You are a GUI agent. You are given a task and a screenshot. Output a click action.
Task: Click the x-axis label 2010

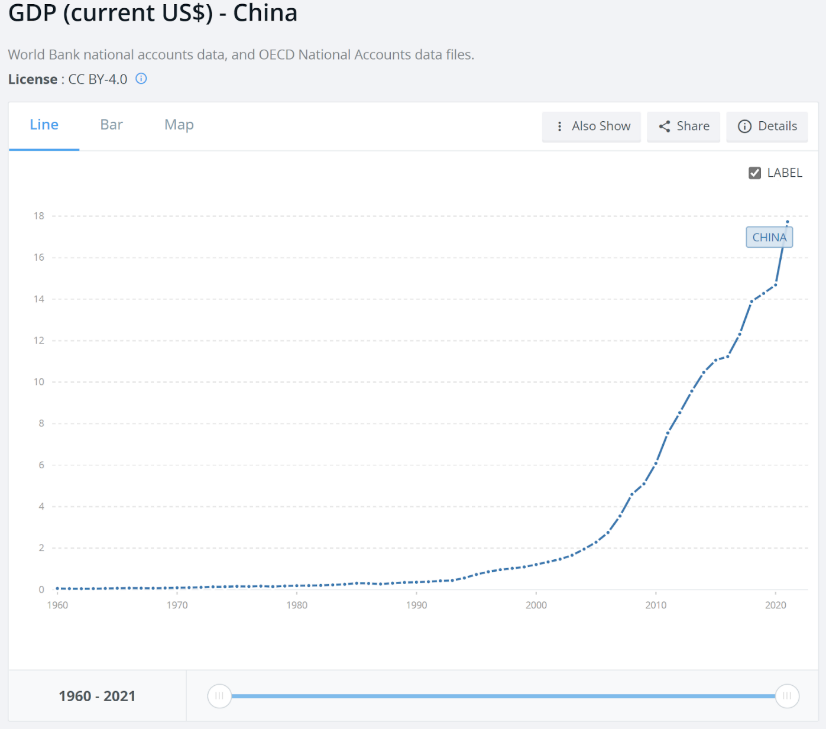(656, 605)
